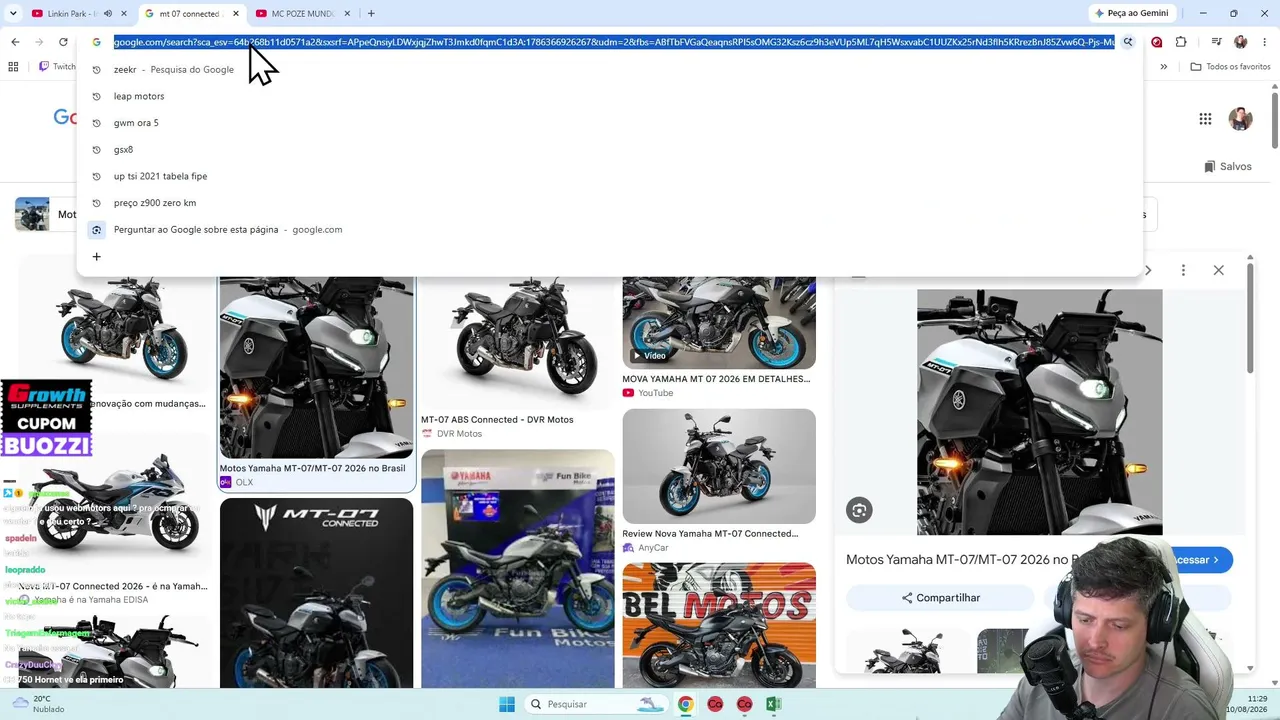Open a new browser tab

click(x=371, y=13)
